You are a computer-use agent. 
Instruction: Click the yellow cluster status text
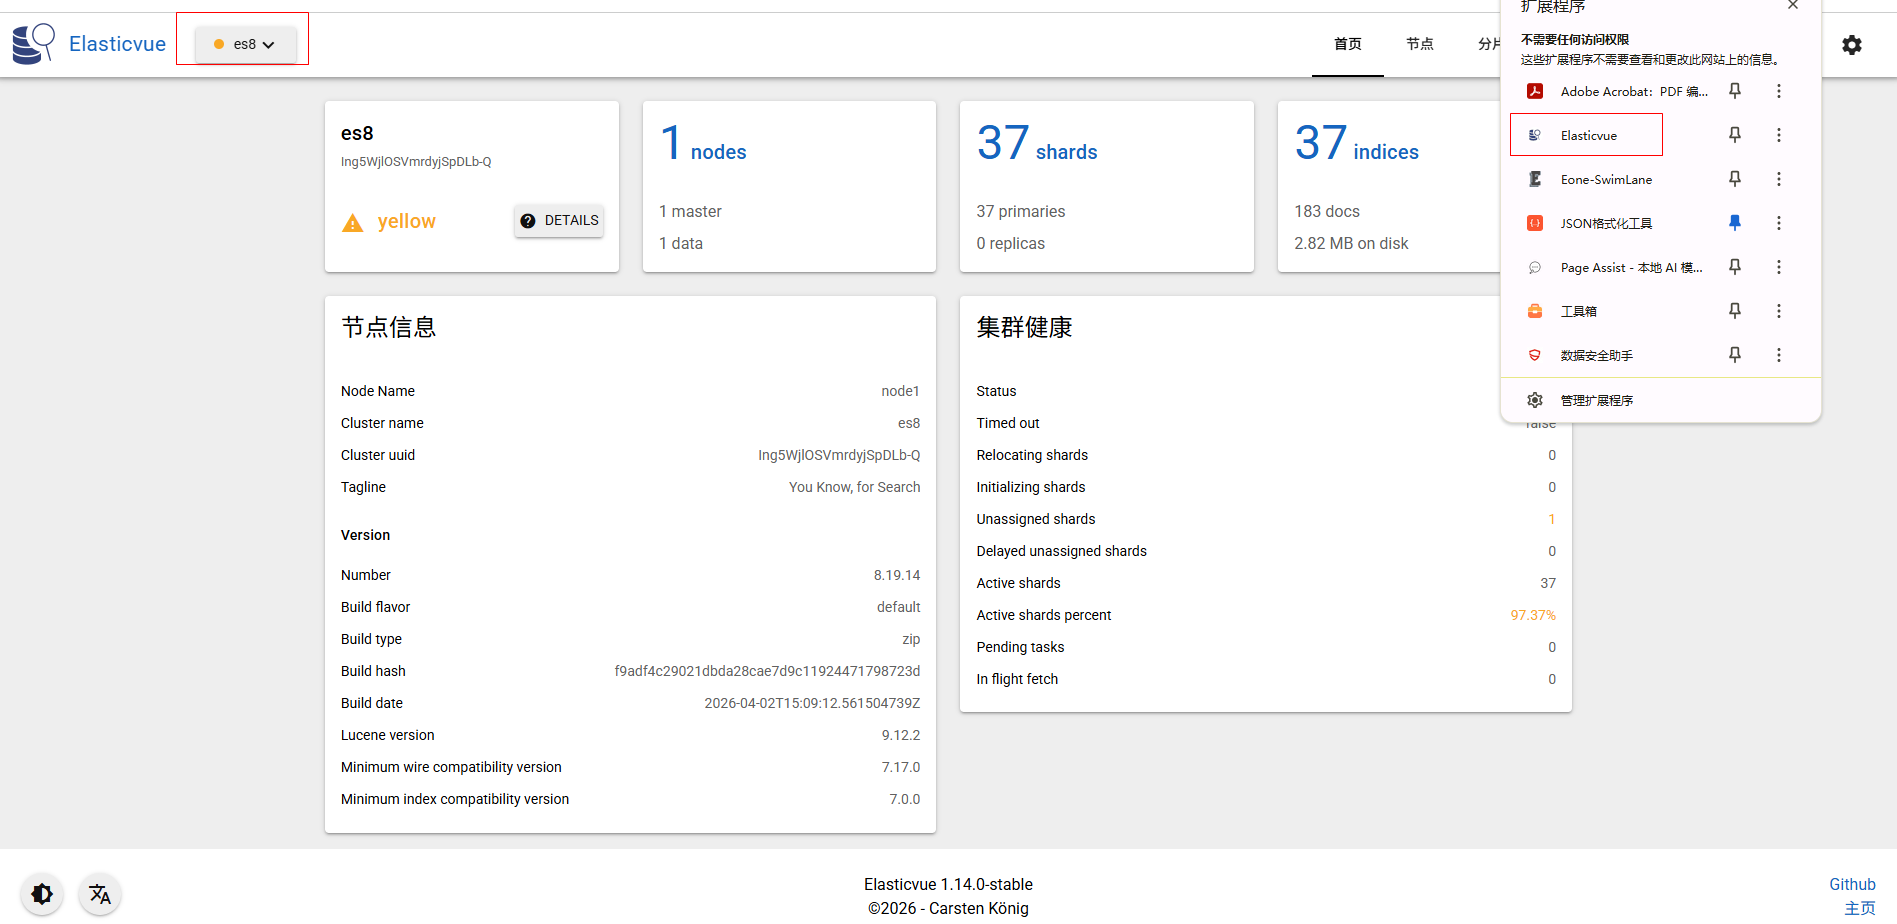point(407,221)
